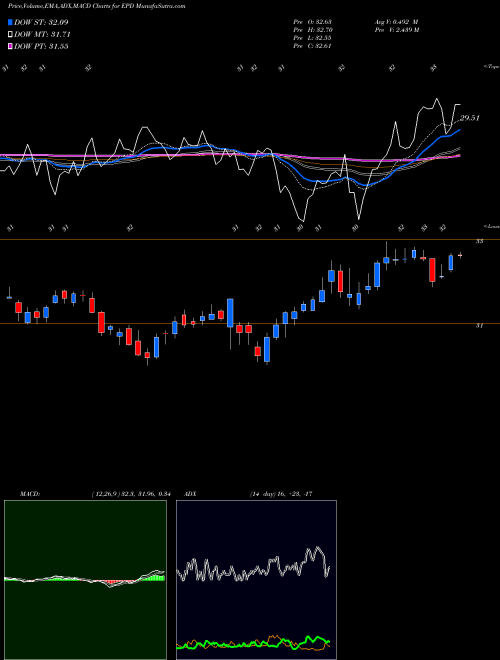Select the 'Pre L: 32.55' low value
500x660 pixels.
(x=312, y=38)
